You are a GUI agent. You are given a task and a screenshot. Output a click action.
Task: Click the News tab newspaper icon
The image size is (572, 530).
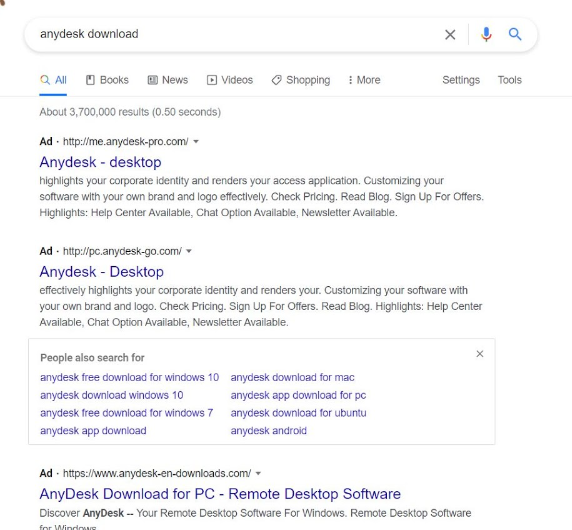point(152,80)
